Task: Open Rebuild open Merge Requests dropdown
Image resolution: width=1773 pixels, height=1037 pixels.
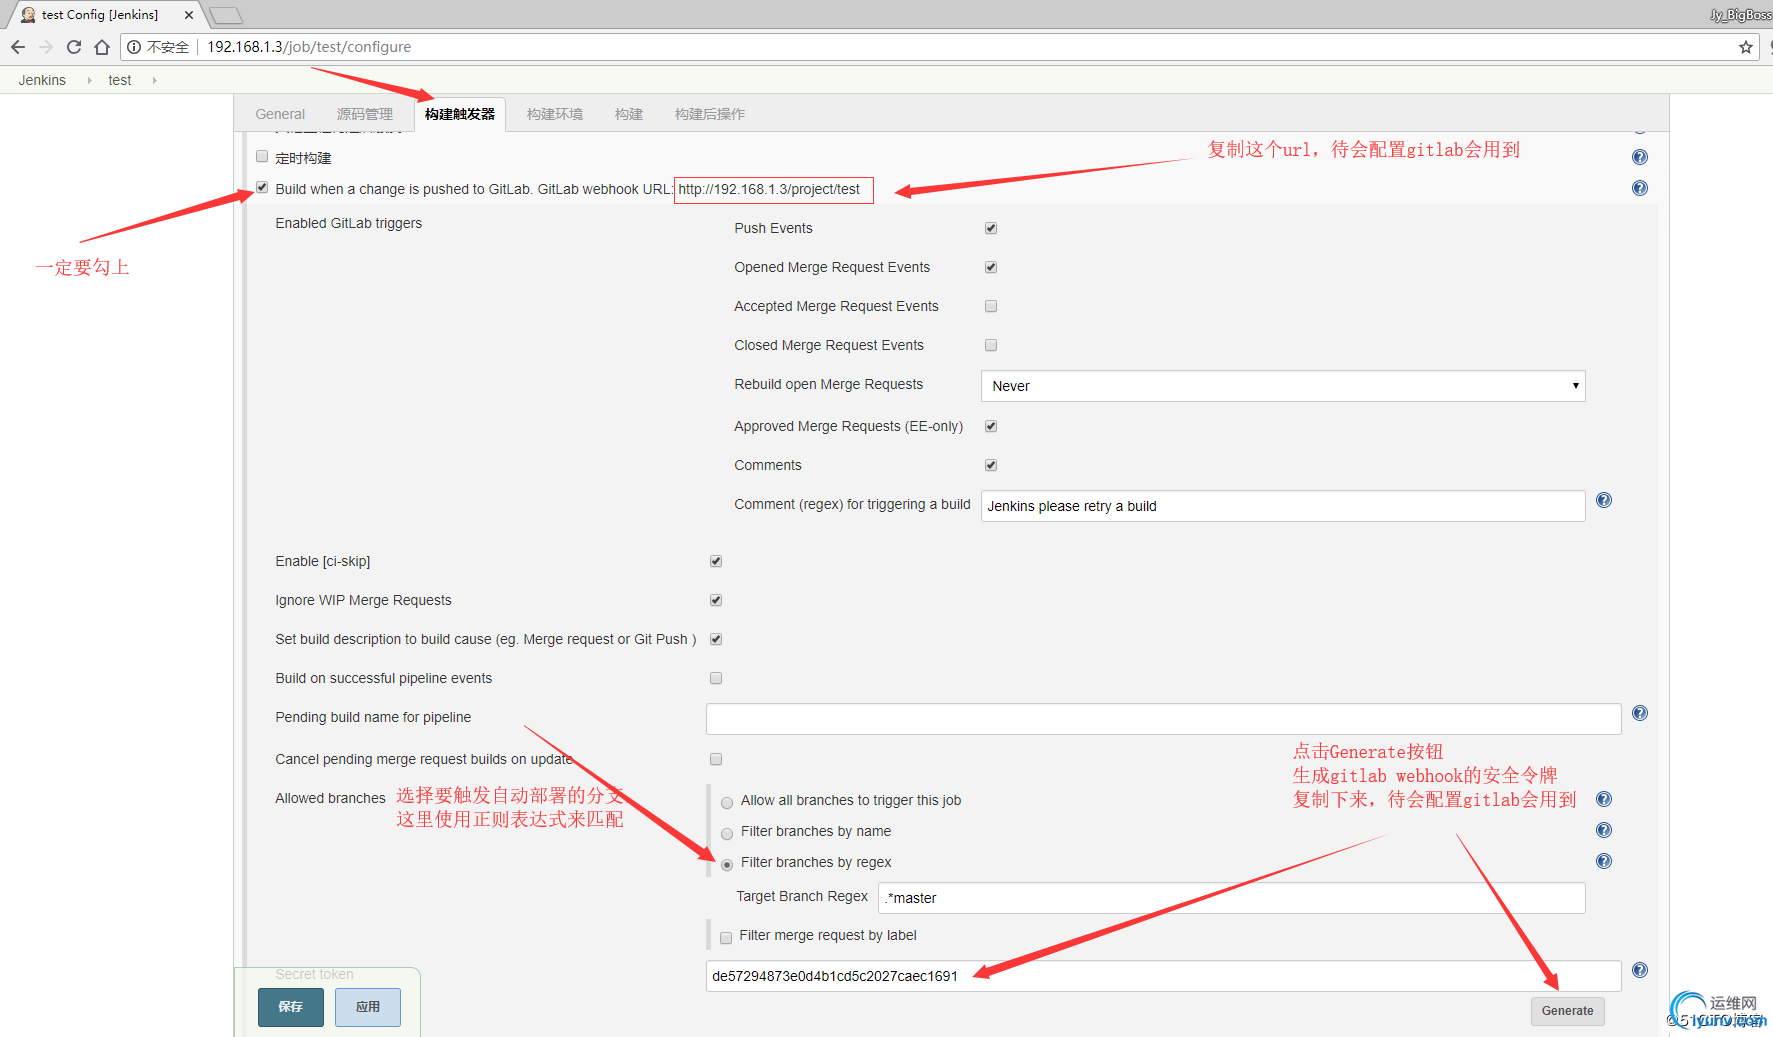Action: 1283,386
